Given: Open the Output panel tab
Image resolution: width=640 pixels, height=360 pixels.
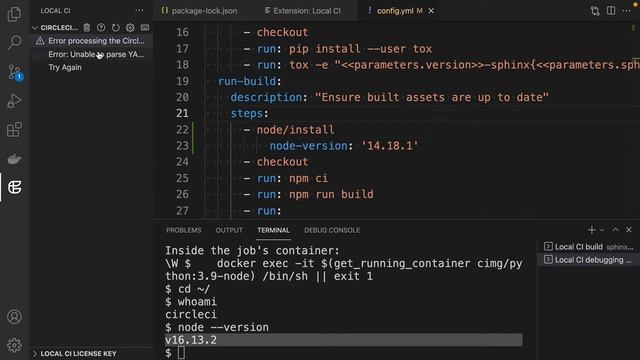Looking at the screenshot, I should [x=229, y=230].
